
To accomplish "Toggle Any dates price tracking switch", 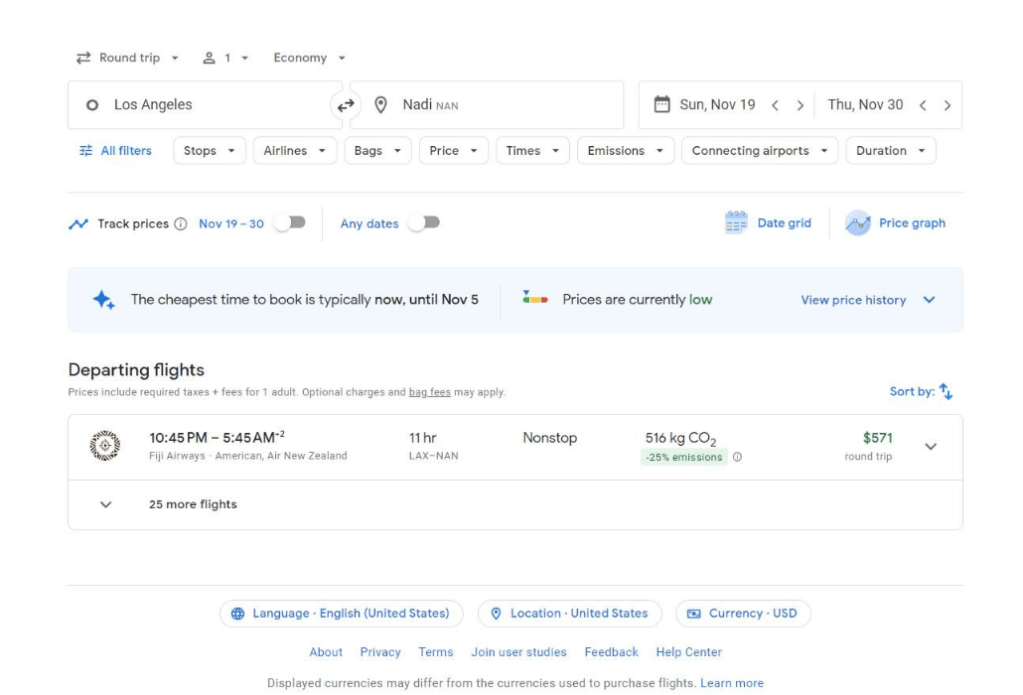I will [424, 223].
